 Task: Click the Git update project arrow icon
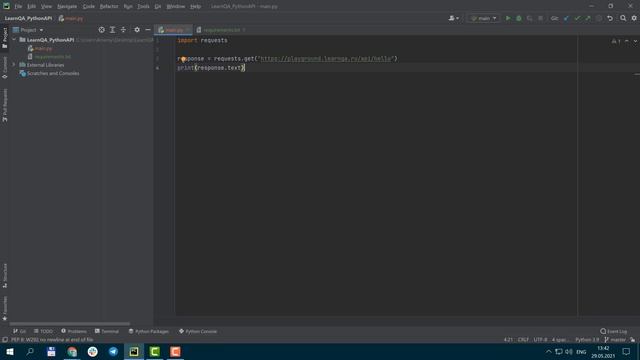(566, 18)
